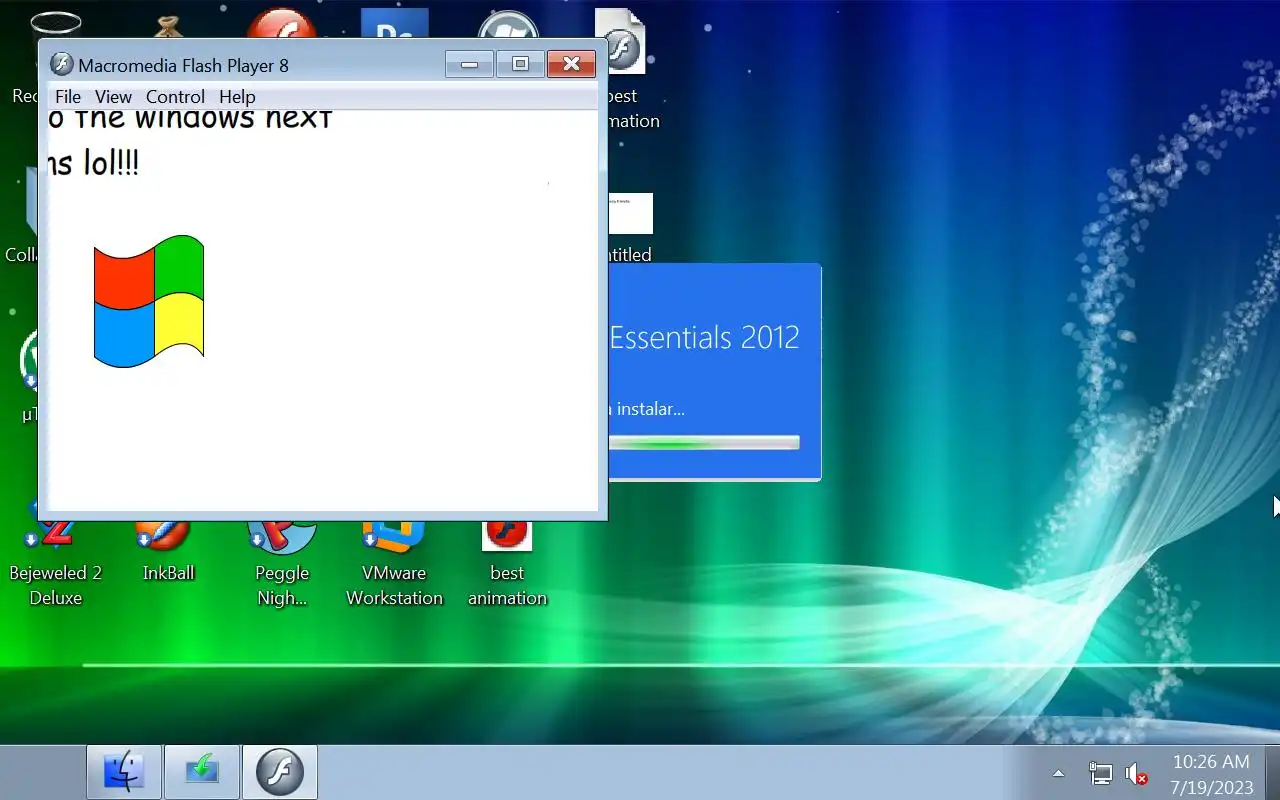Click the muted volume tray icon
The width and height of the screenshot is (1280, 800).
point(1136,773)
